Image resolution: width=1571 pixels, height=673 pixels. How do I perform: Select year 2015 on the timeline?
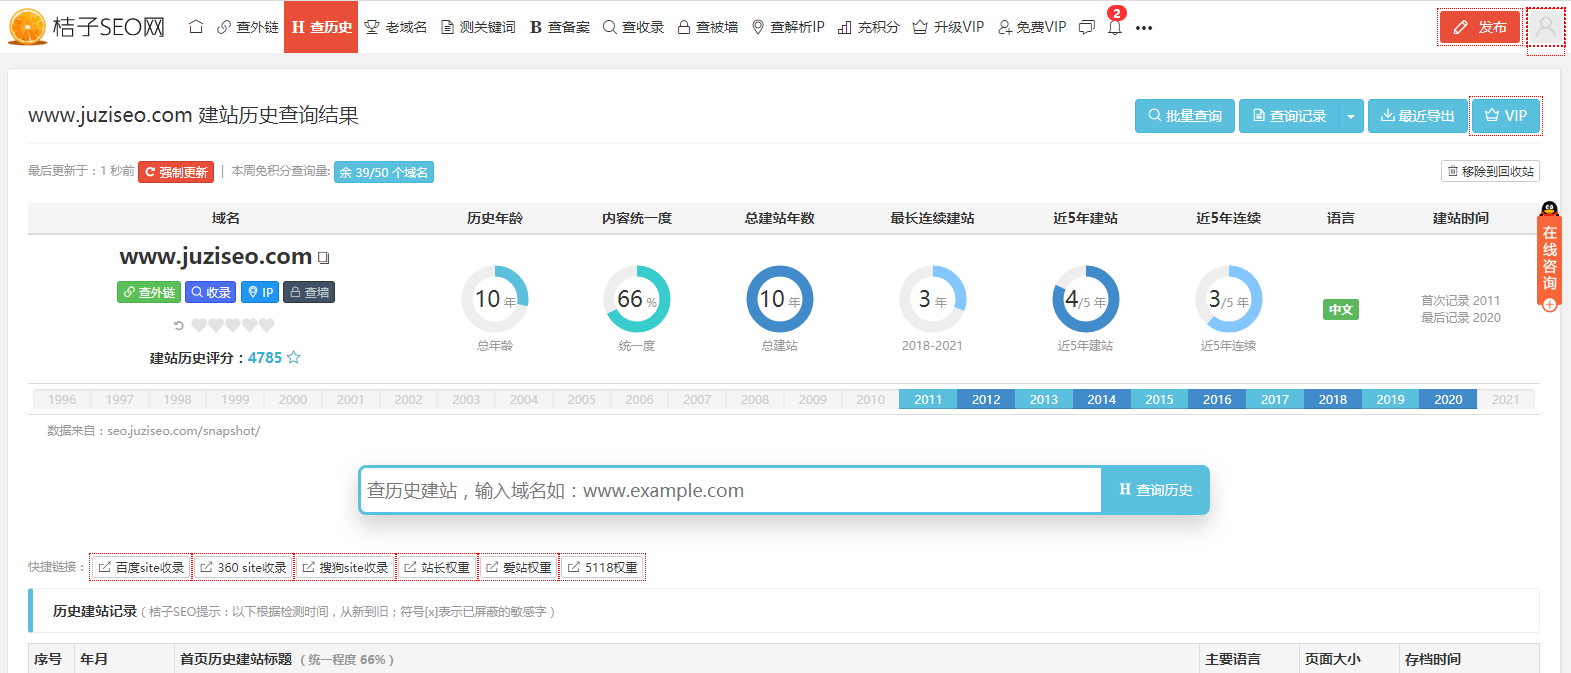pyautogui.click(x=1159, y=399)
